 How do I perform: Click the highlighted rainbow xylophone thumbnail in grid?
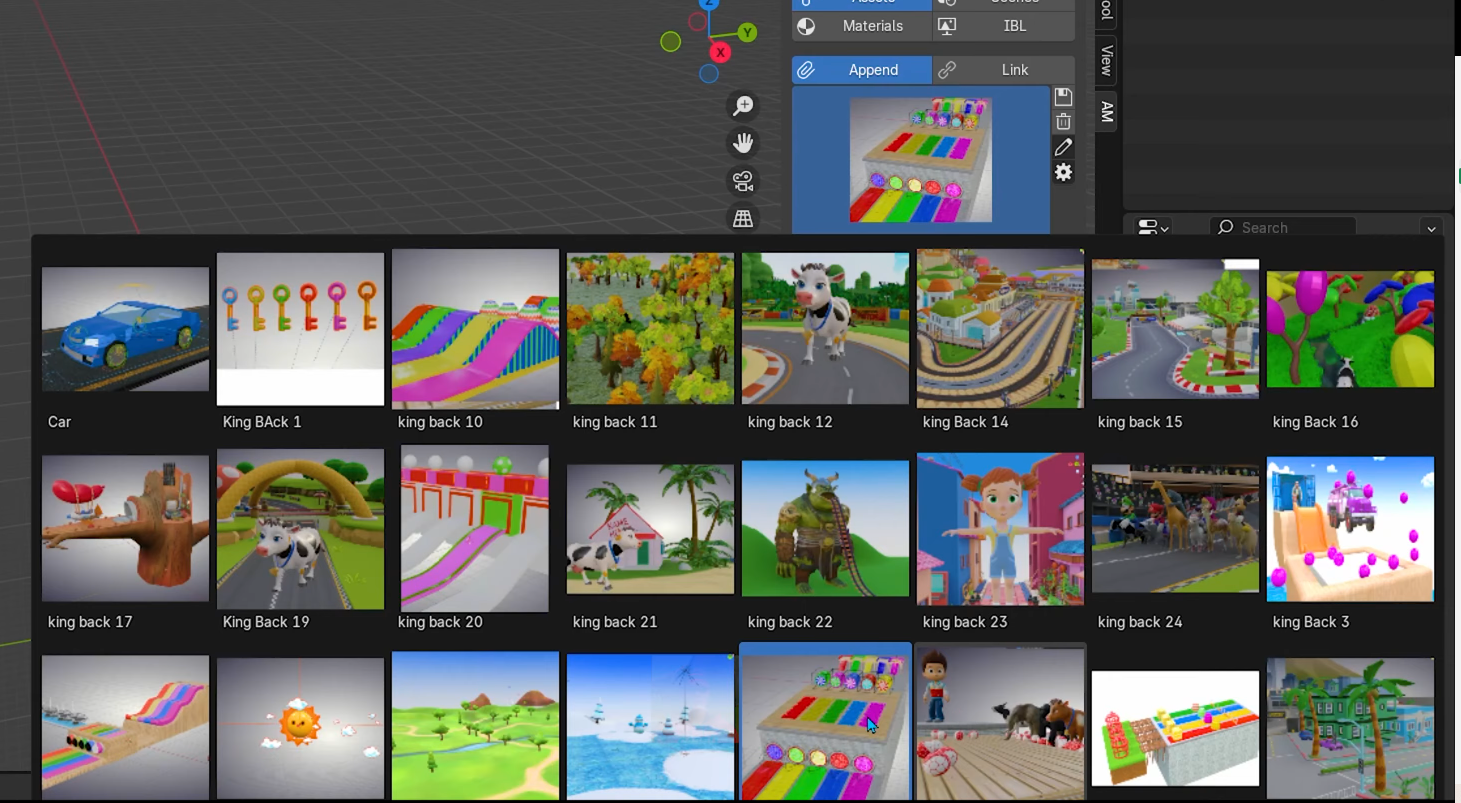click(825, 724)
